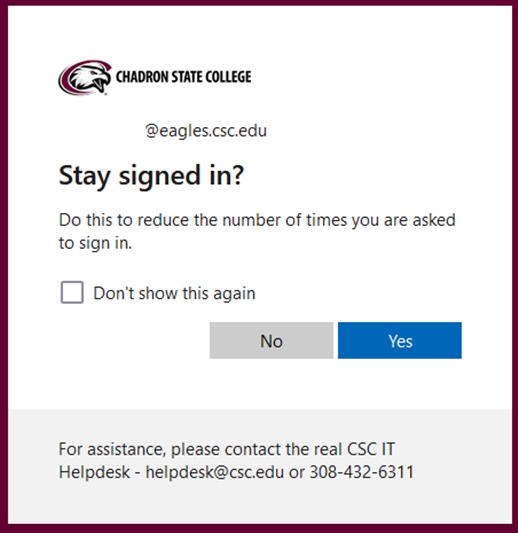Click the word Helpdesk in the footer
This screenshot has height=533, width=518.
point(94,472)
